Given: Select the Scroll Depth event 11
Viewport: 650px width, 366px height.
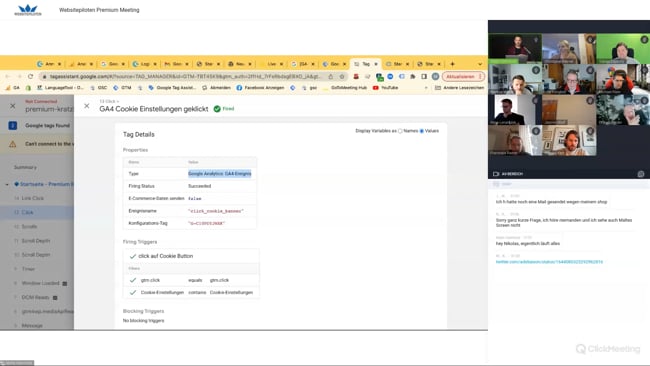Looking at the screenshot, I should (37, 240).
